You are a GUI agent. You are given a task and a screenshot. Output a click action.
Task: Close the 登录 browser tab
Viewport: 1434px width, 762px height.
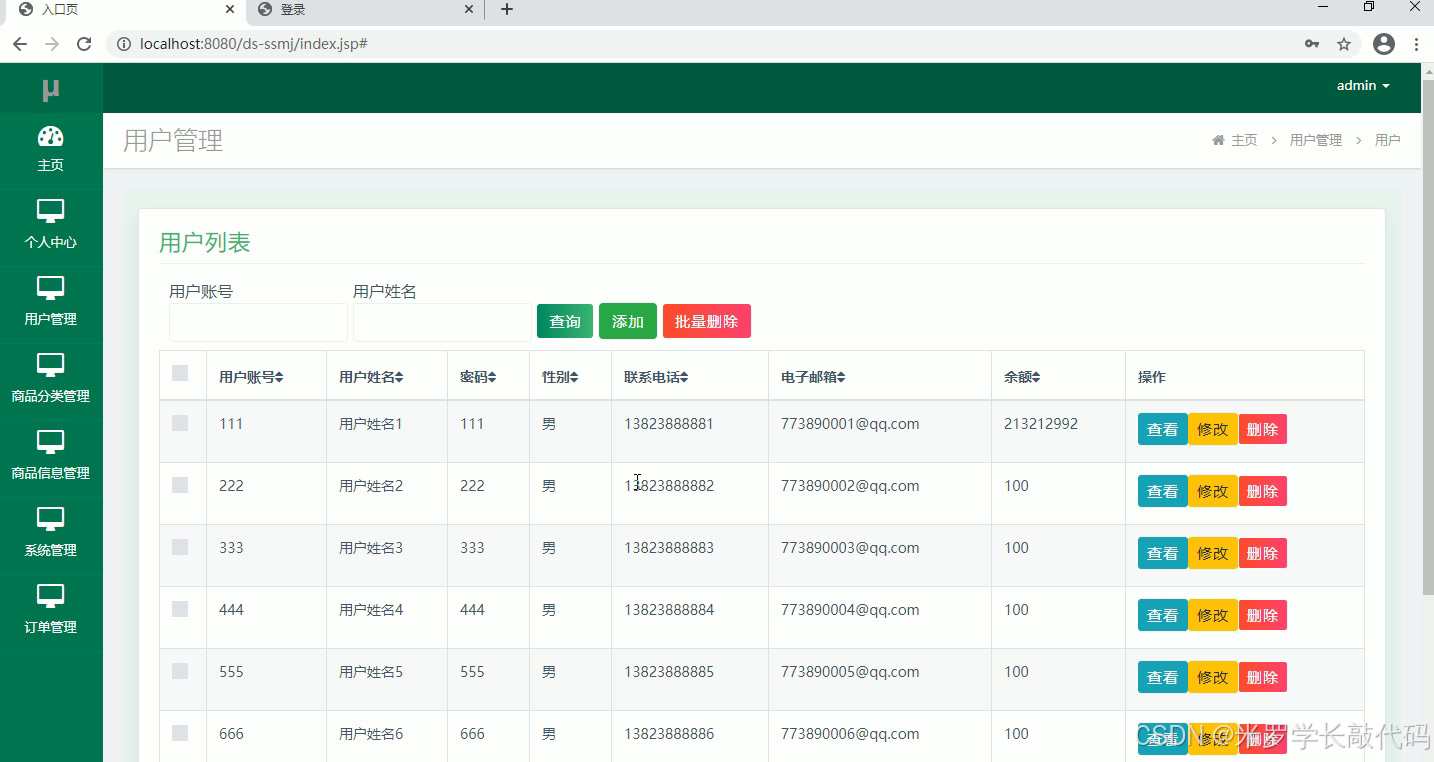(469, 9)
